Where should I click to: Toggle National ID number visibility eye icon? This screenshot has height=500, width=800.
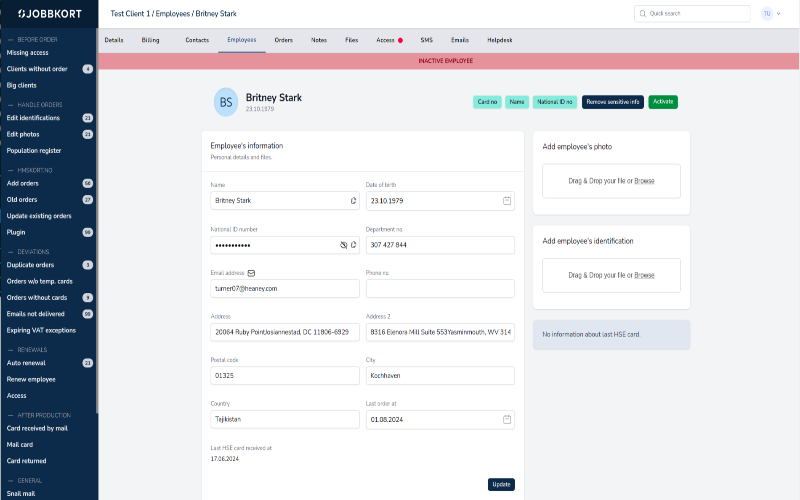click(343, 245)
